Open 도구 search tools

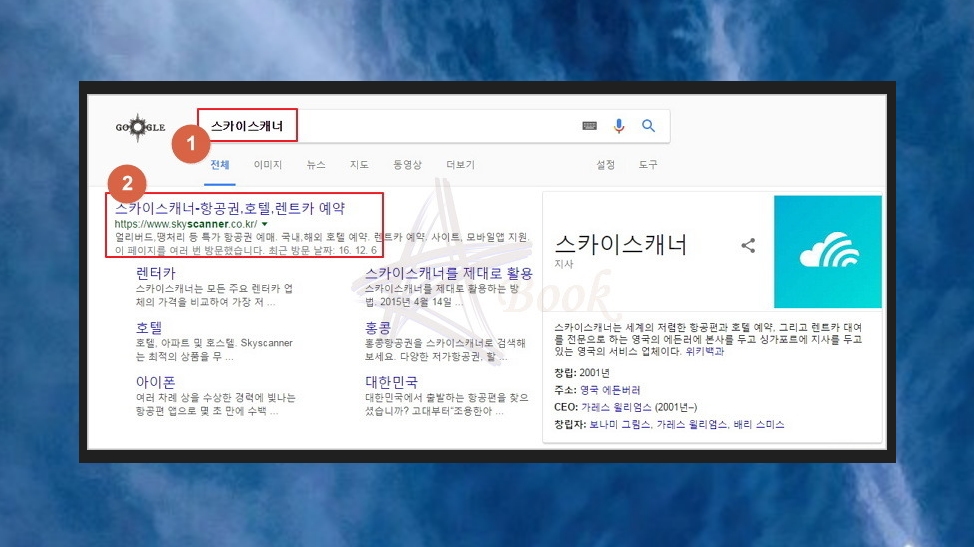(648, 165)
